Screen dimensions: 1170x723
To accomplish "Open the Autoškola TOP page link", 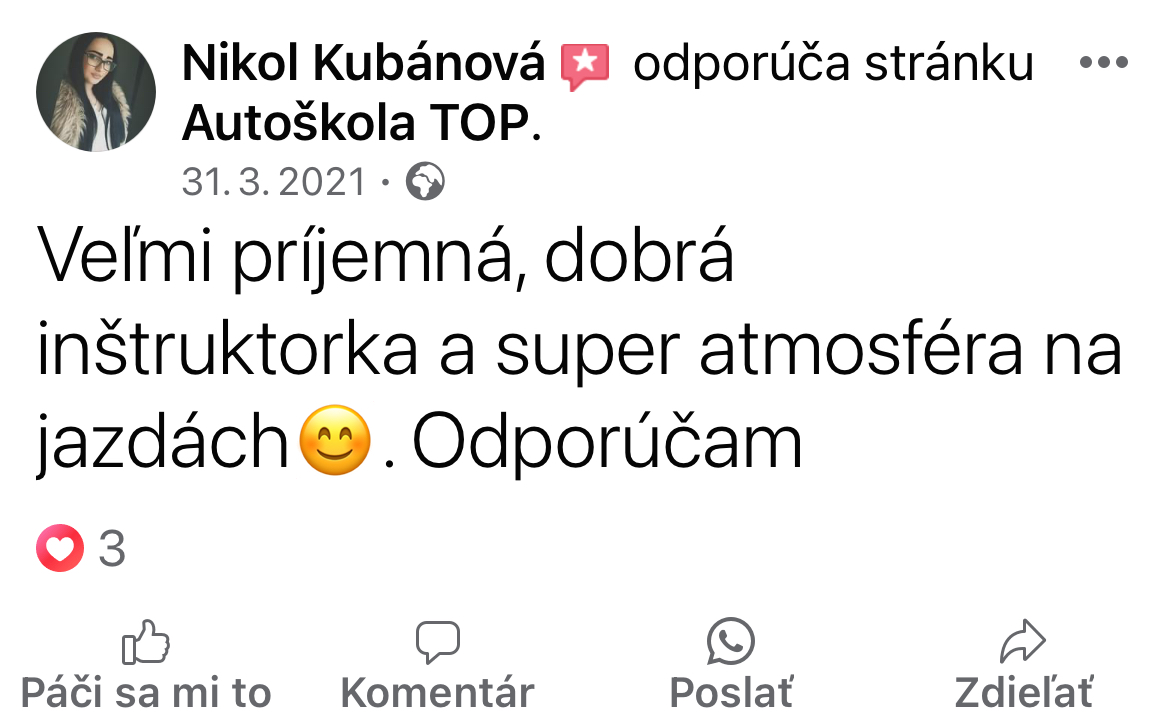I will (x=357, y=123).
